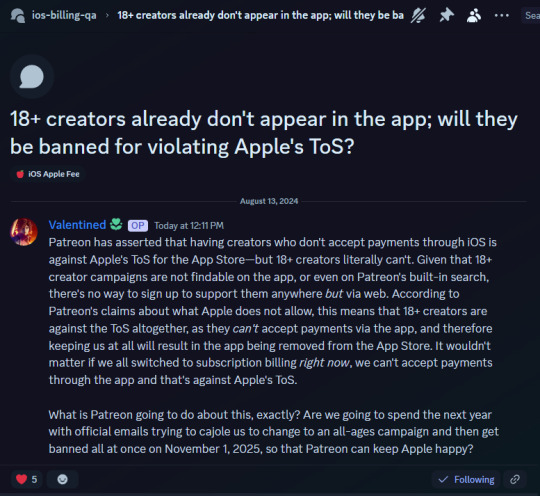540x496 pixels.
Task: Click the large speech bubble post icon
Action: (32, 76)
